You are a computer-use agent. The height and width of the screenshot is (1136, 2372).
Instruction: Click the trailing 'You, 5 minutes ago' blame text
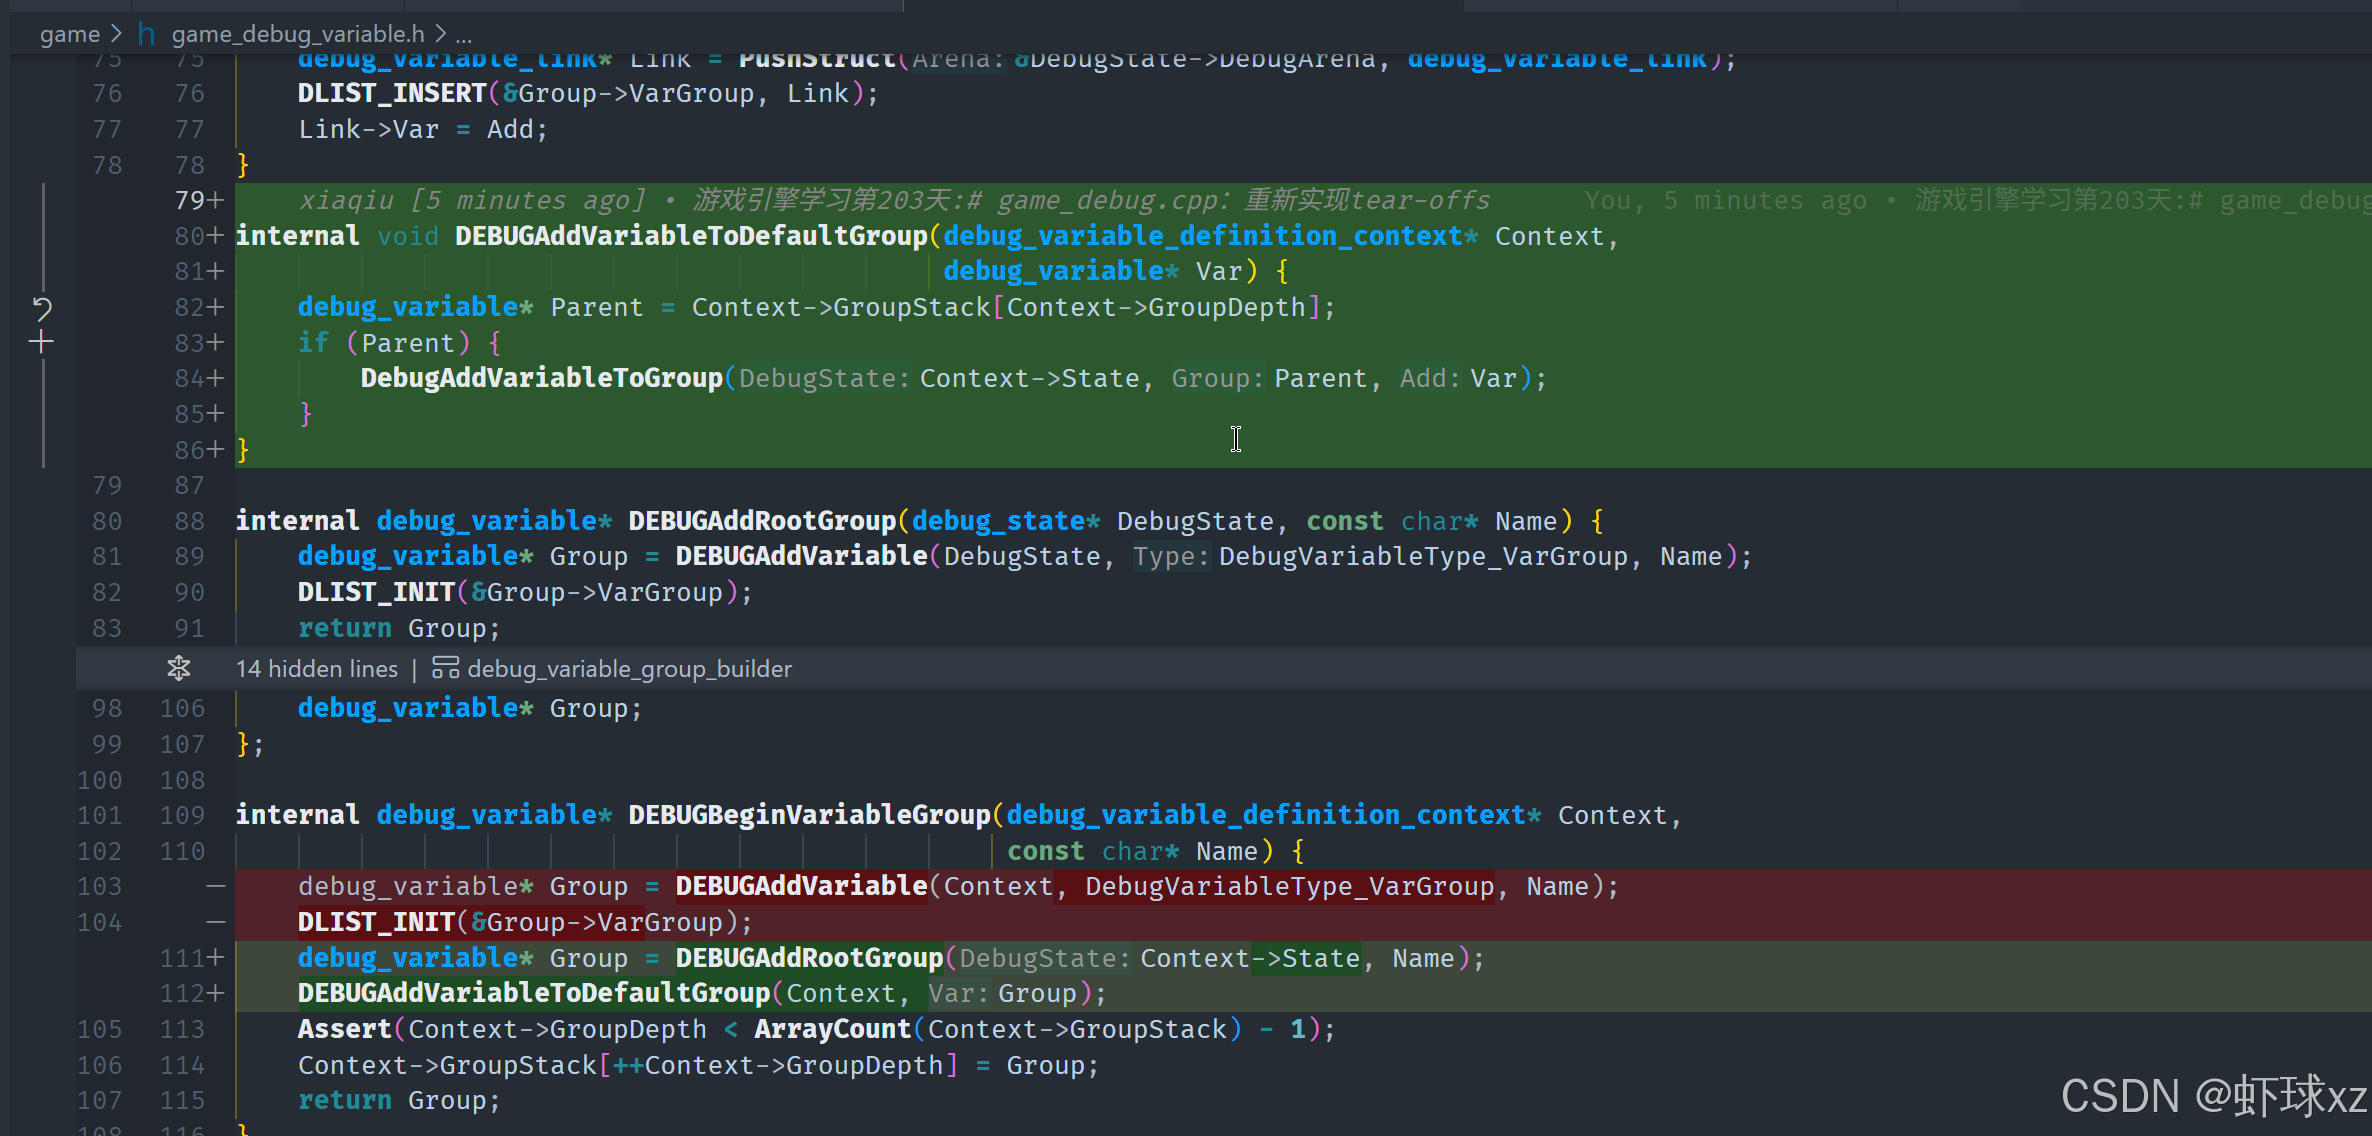click(x=1724, y=200)
